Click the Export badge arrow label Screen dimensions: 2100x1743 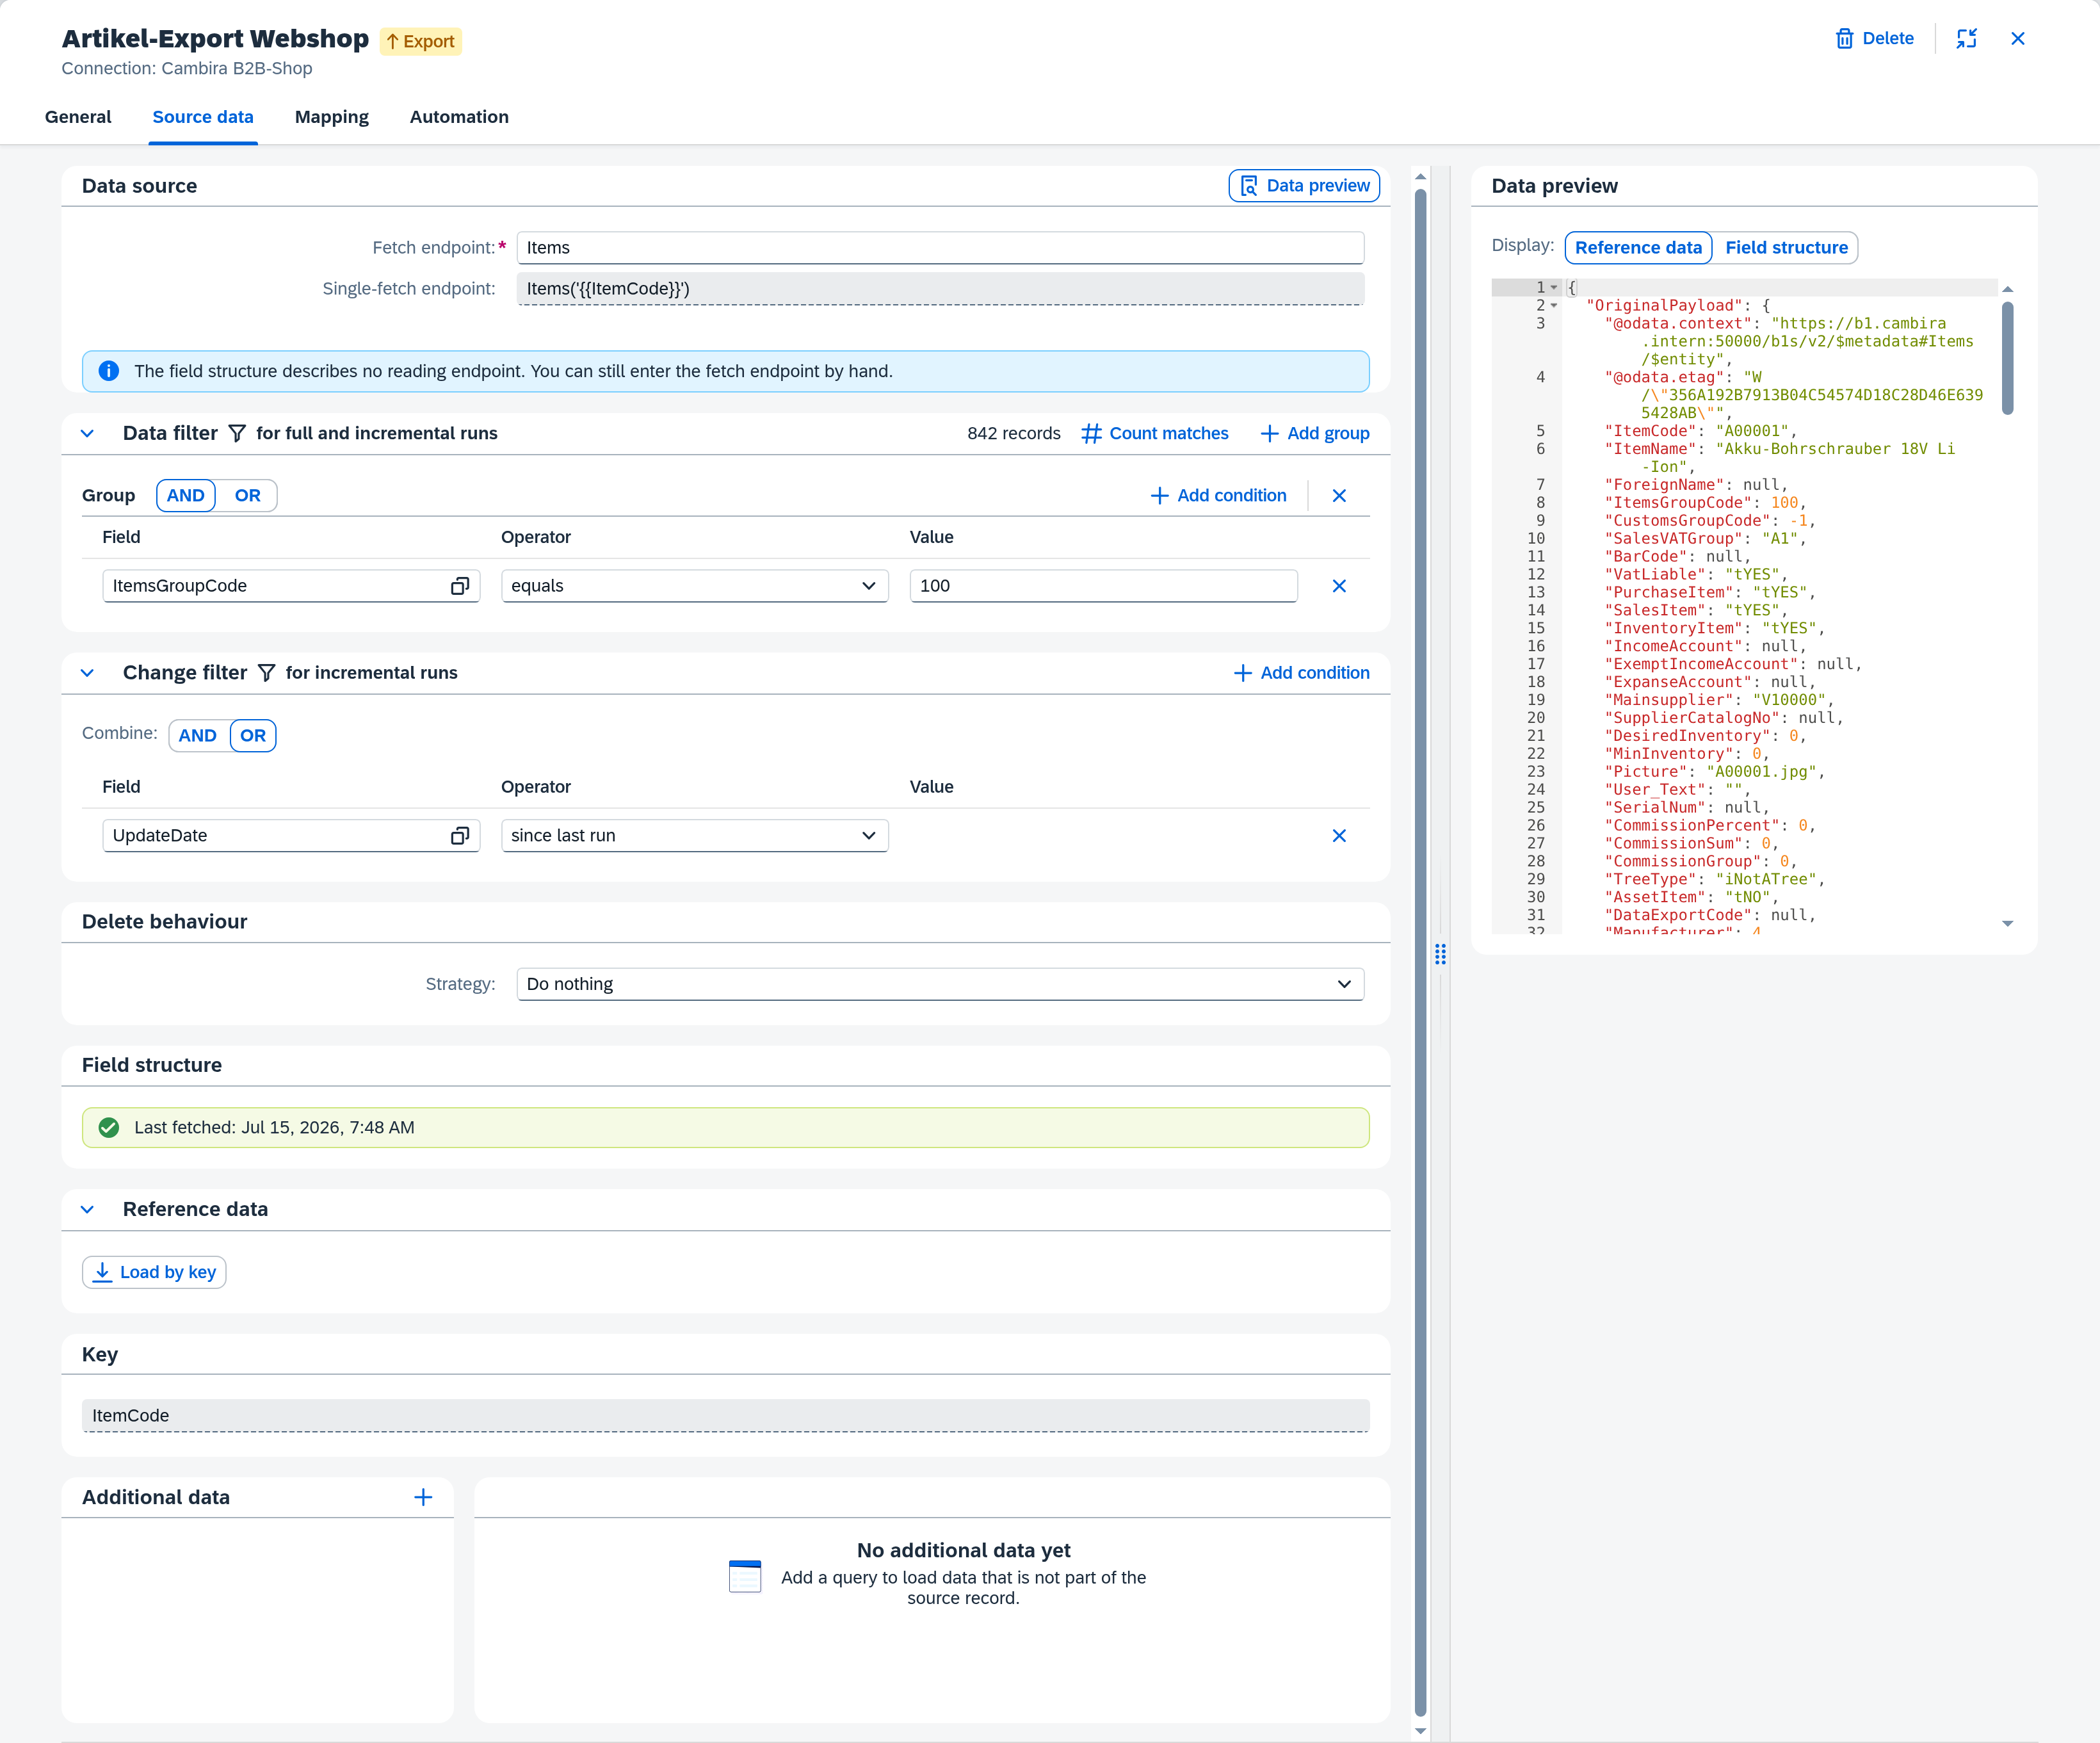point(421,41)
